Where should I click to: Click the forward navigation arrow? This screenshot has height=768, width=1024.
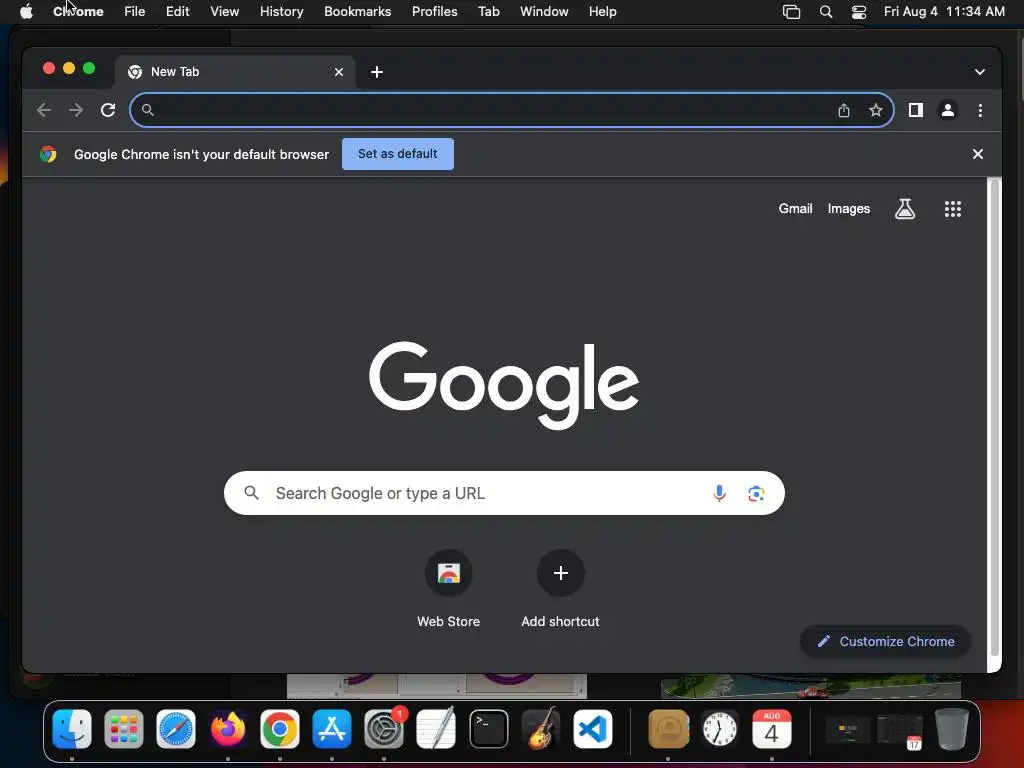(76, 110)
